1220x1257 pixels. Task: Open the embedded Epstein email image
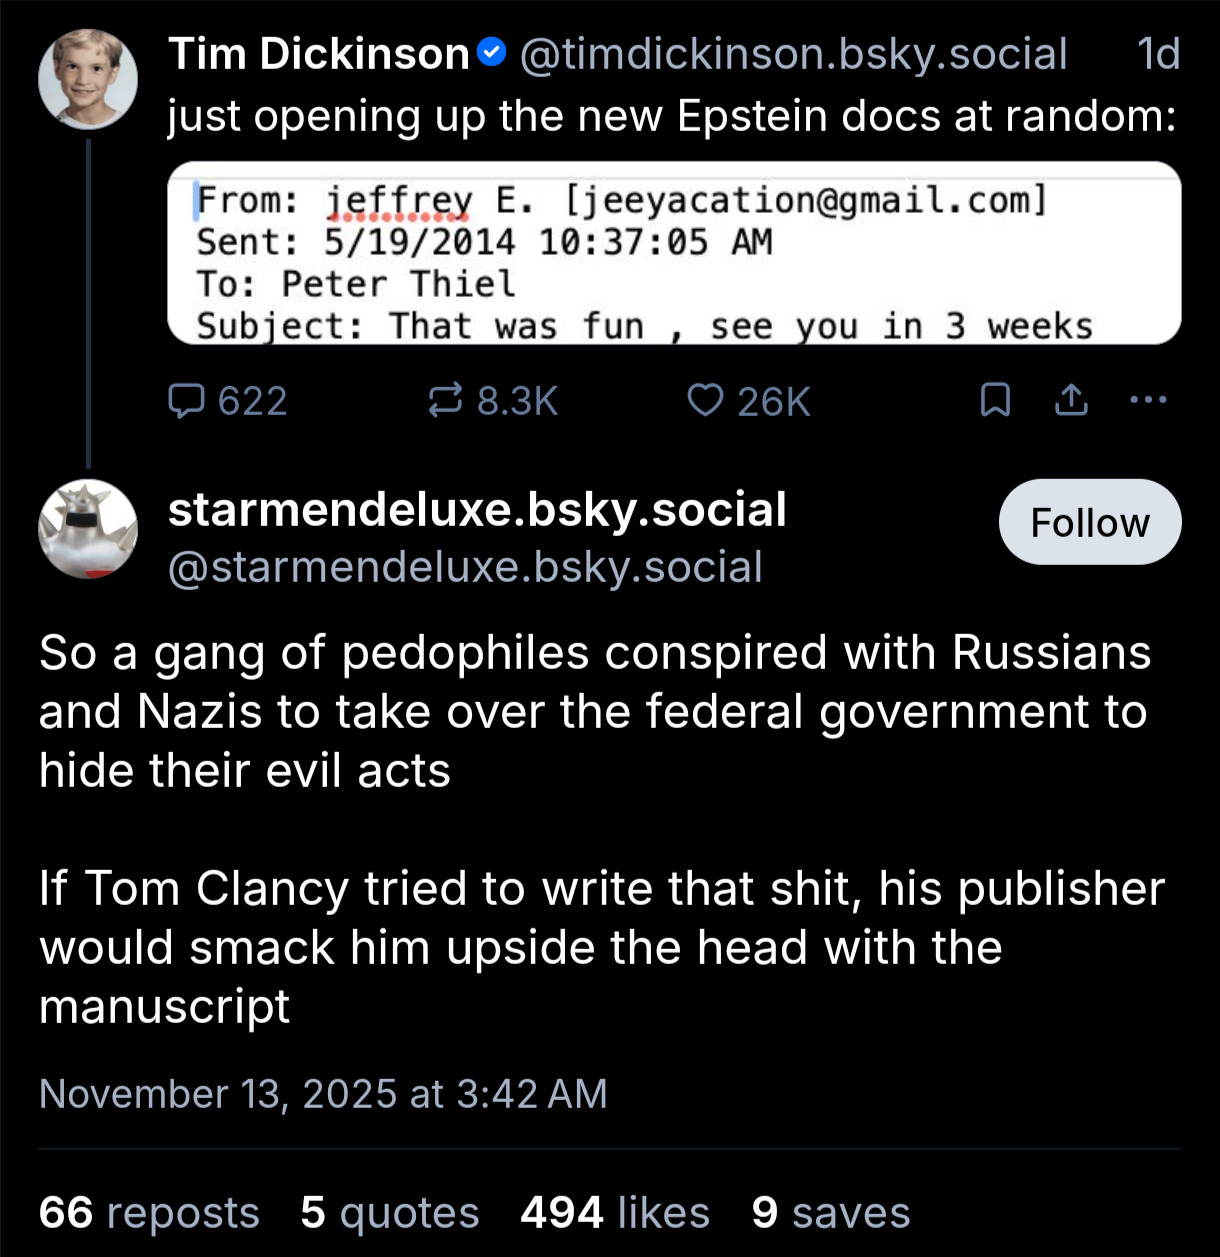674,253
